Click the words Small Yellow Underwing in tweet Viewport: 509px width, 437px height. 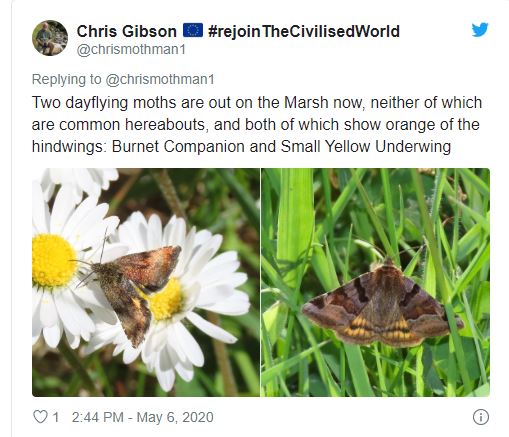pos(366,147)
